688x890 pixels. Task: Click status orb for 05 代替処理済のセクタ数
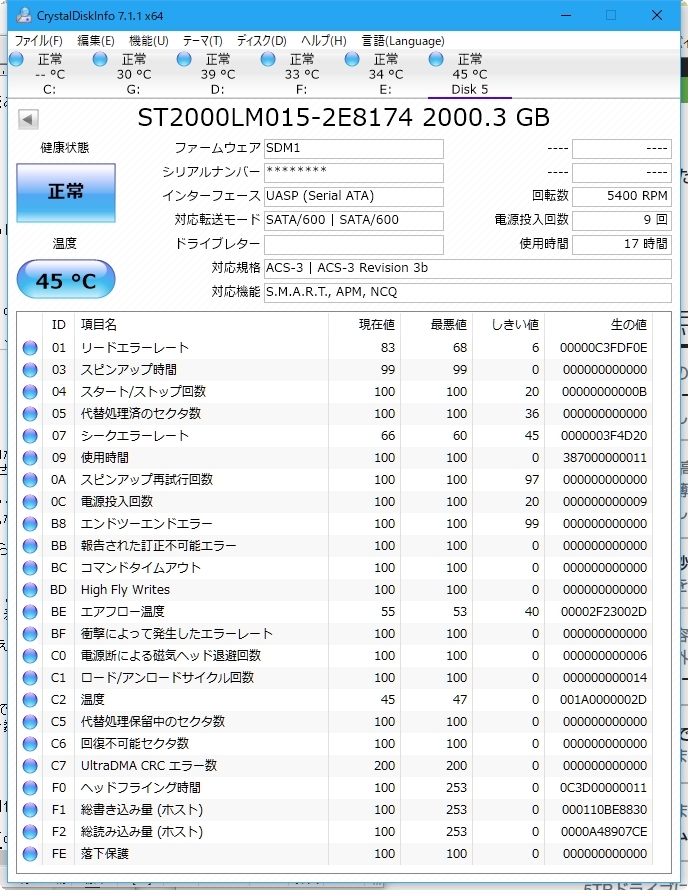click(30, 414)
